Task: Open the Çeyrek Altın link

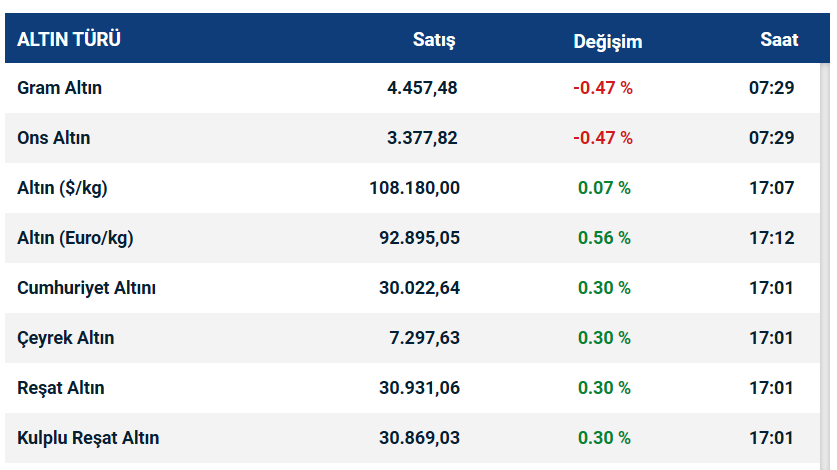Action: coord(66,338)
